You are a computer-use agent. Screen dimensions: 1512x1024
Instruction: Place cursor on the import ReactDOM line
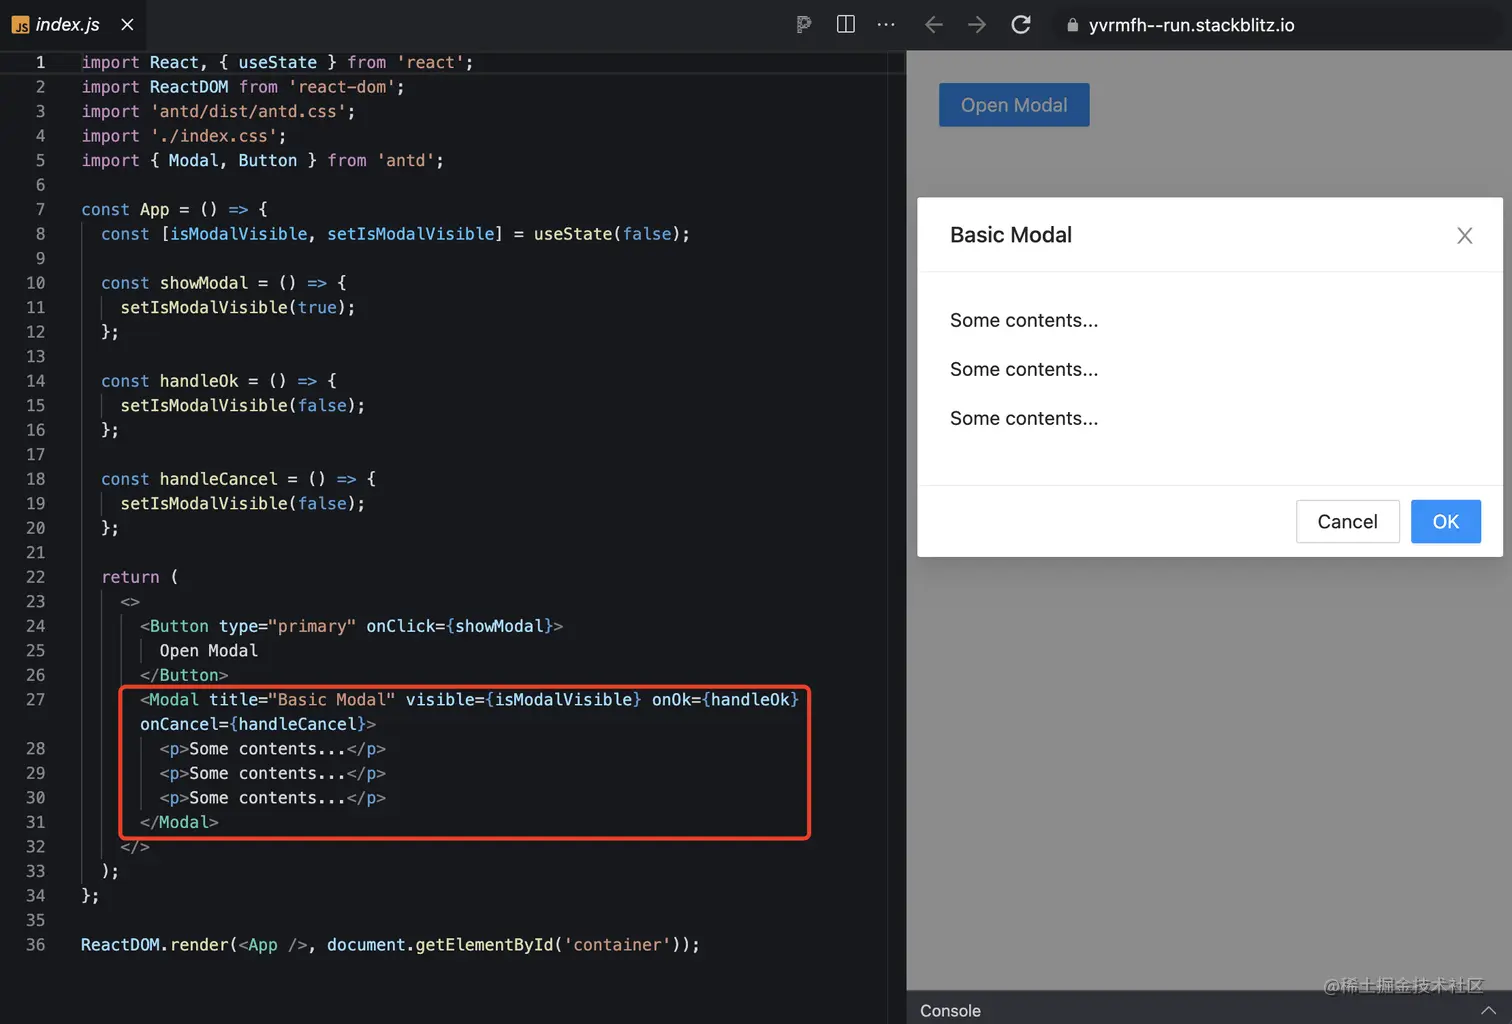(243, 87)
